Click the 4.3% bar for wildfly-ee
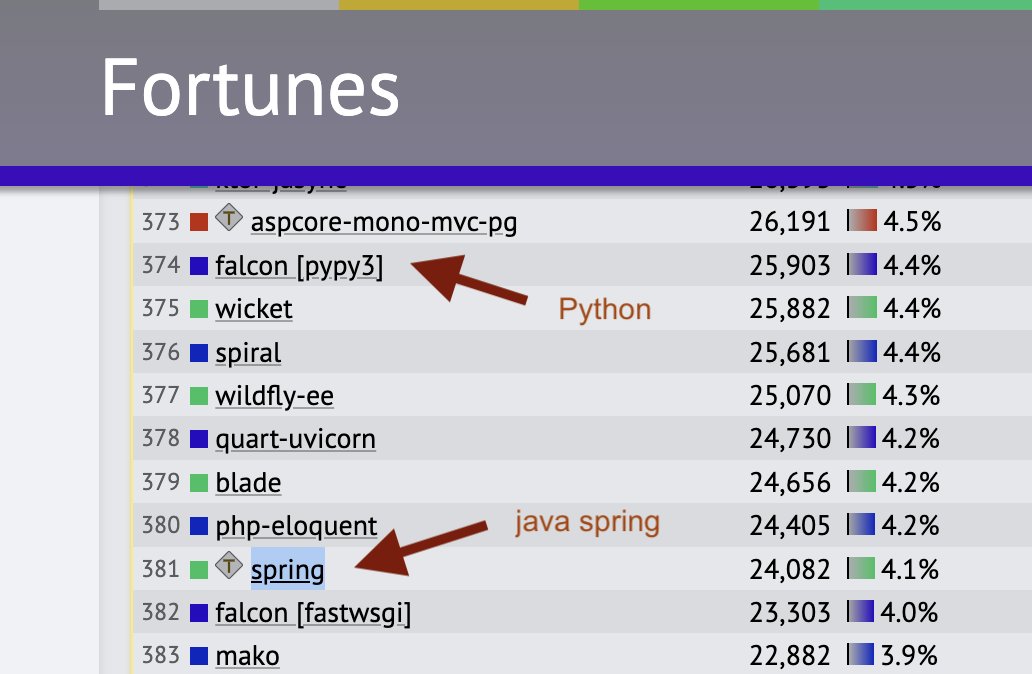 862,394
